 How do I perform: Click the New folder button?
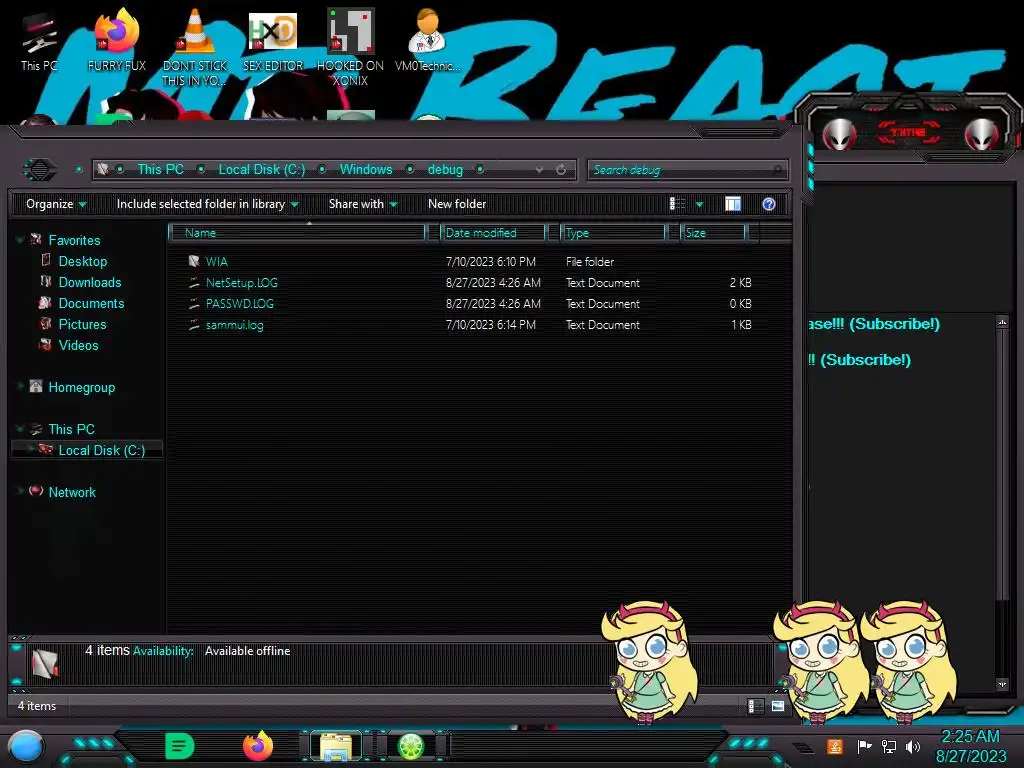(x=457, y=204)
